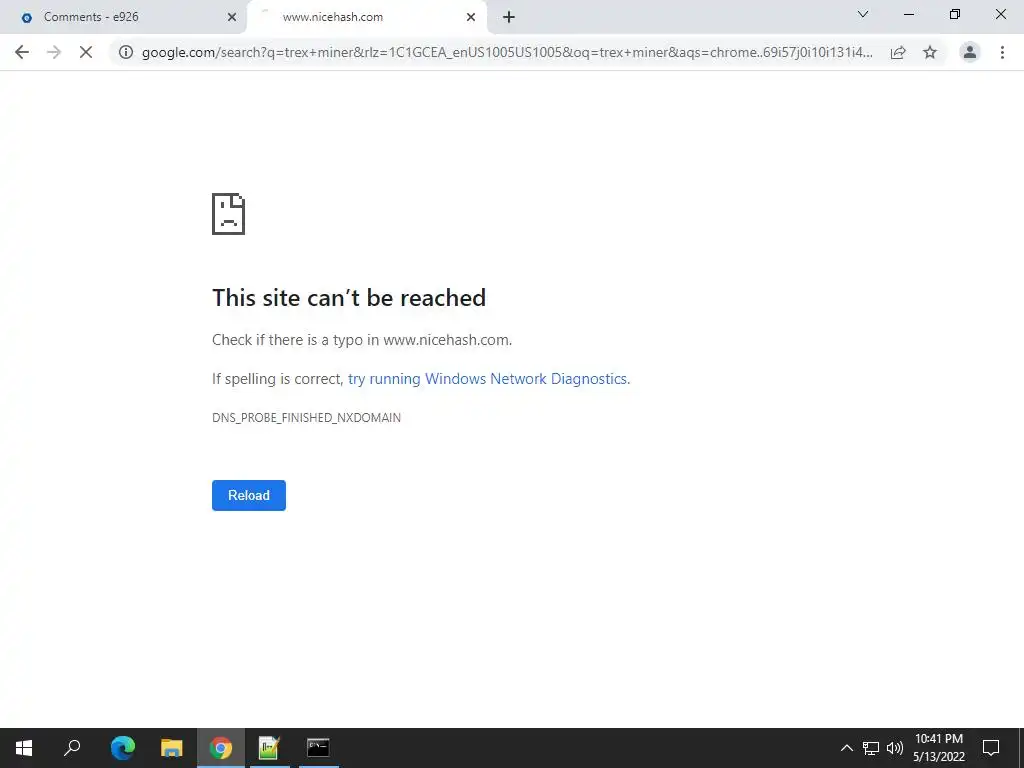Click the address bar URL
Image resolution: width=1024 pixels, height=768 pixels.
tap(507, 52)
